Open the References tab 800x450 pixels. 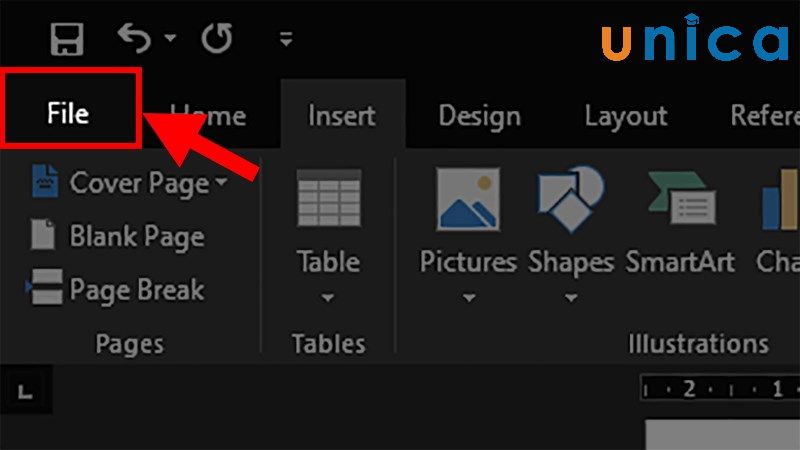click(x=766, y=116)
